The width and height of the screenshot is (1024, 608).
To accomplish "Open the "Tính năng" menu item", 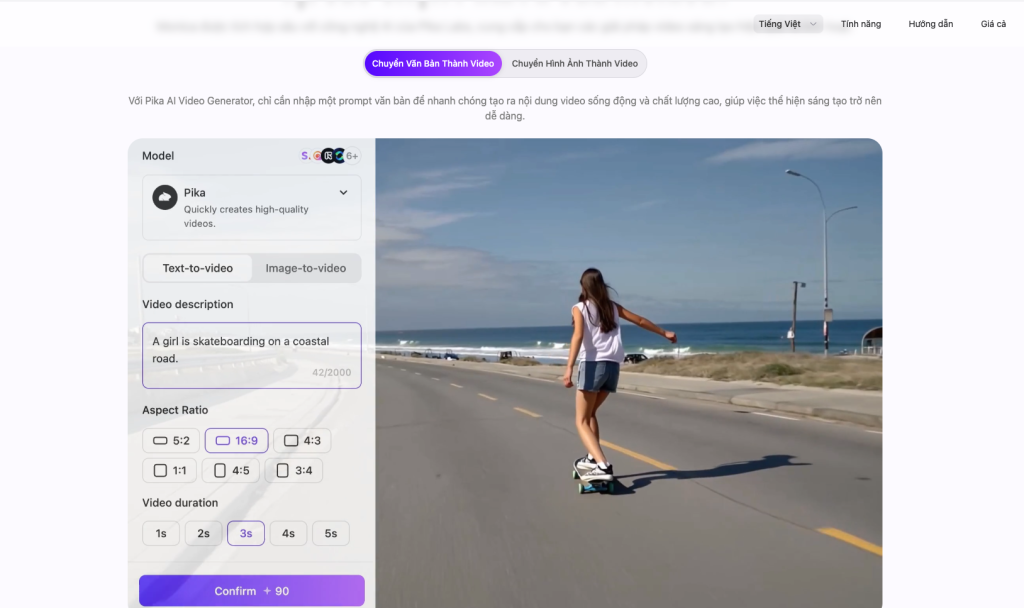I will click(x=860, y=23).
